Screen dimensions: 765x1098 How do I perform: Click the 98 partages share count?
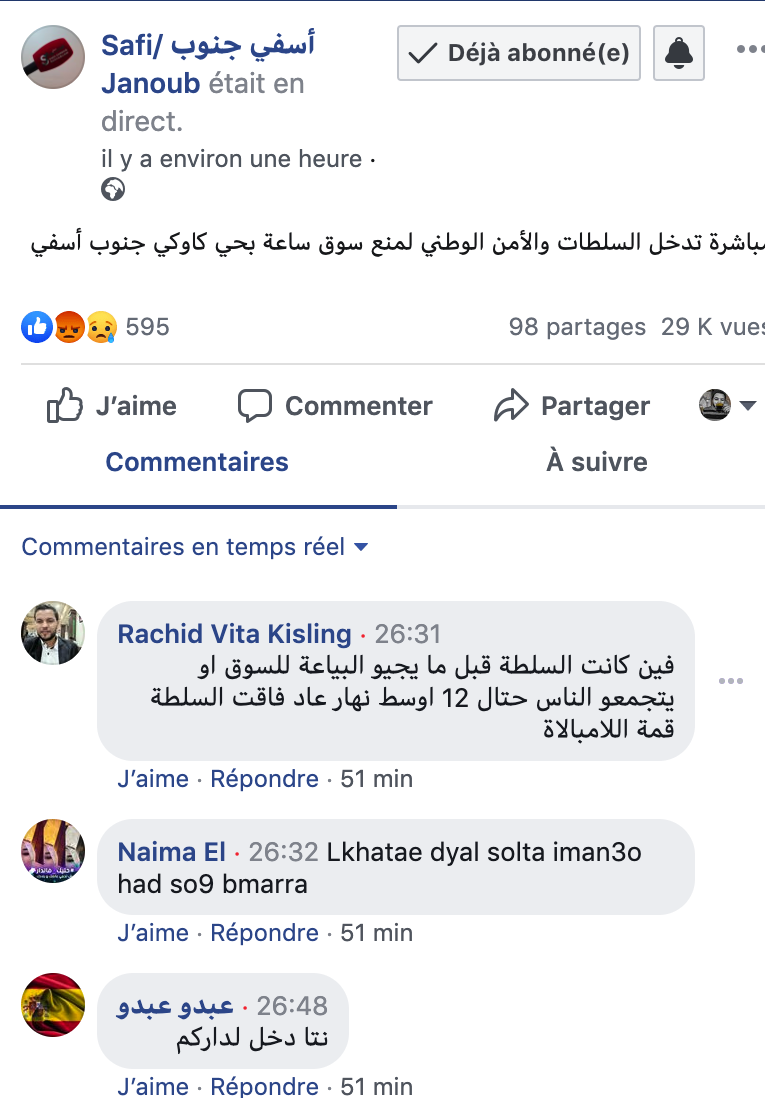pos(577,327)
